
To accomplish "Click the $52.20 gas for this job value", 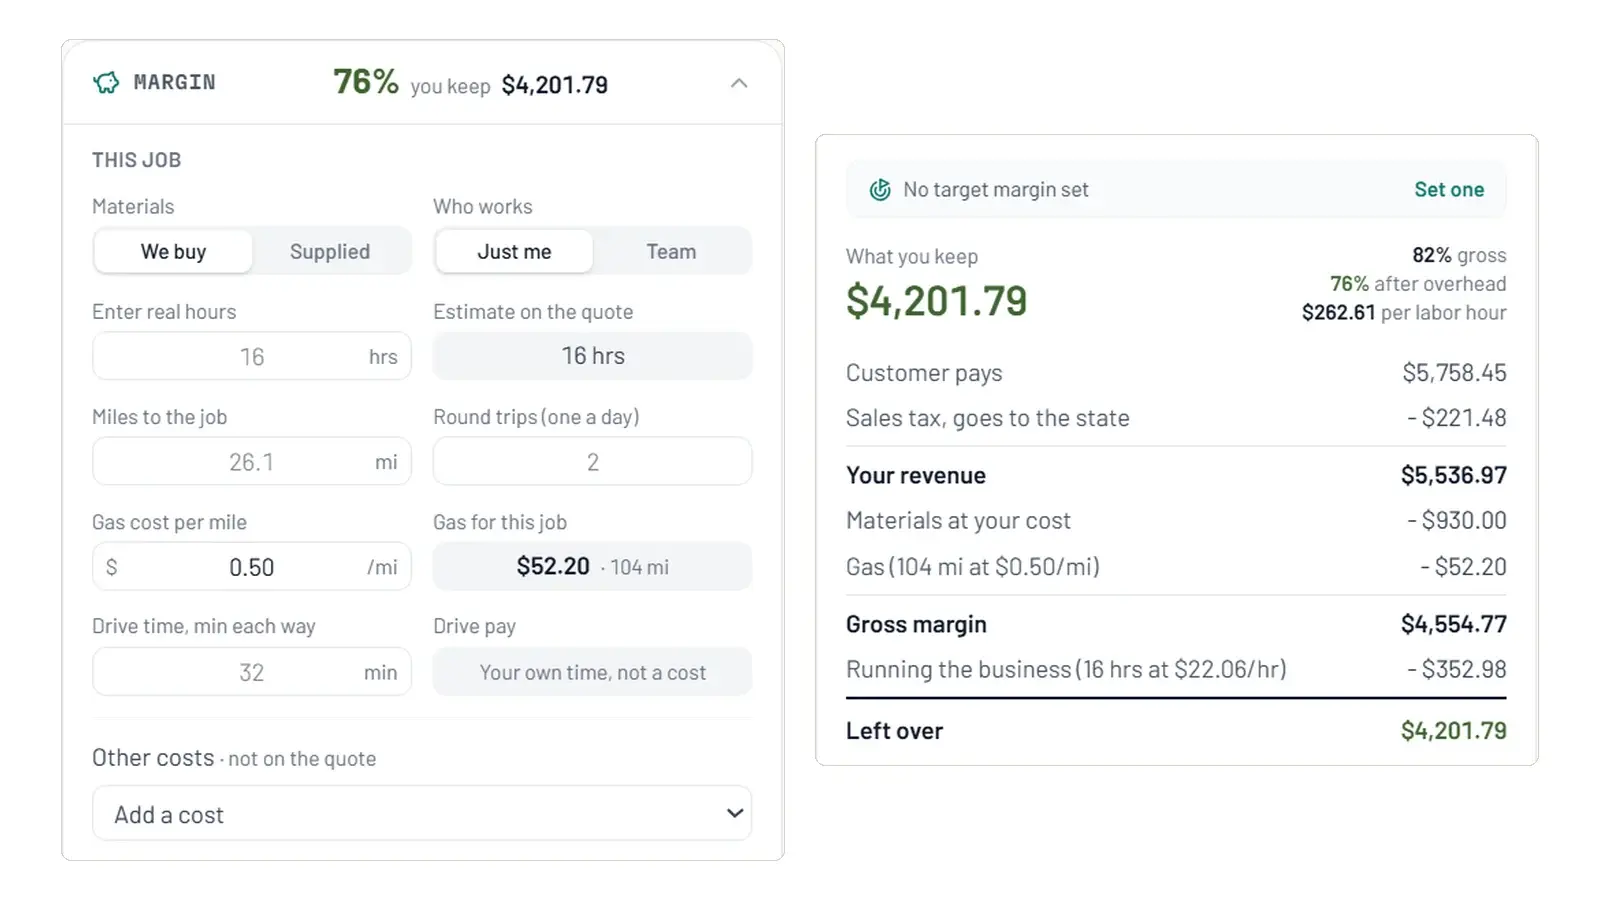I will [x=553, y=566].
